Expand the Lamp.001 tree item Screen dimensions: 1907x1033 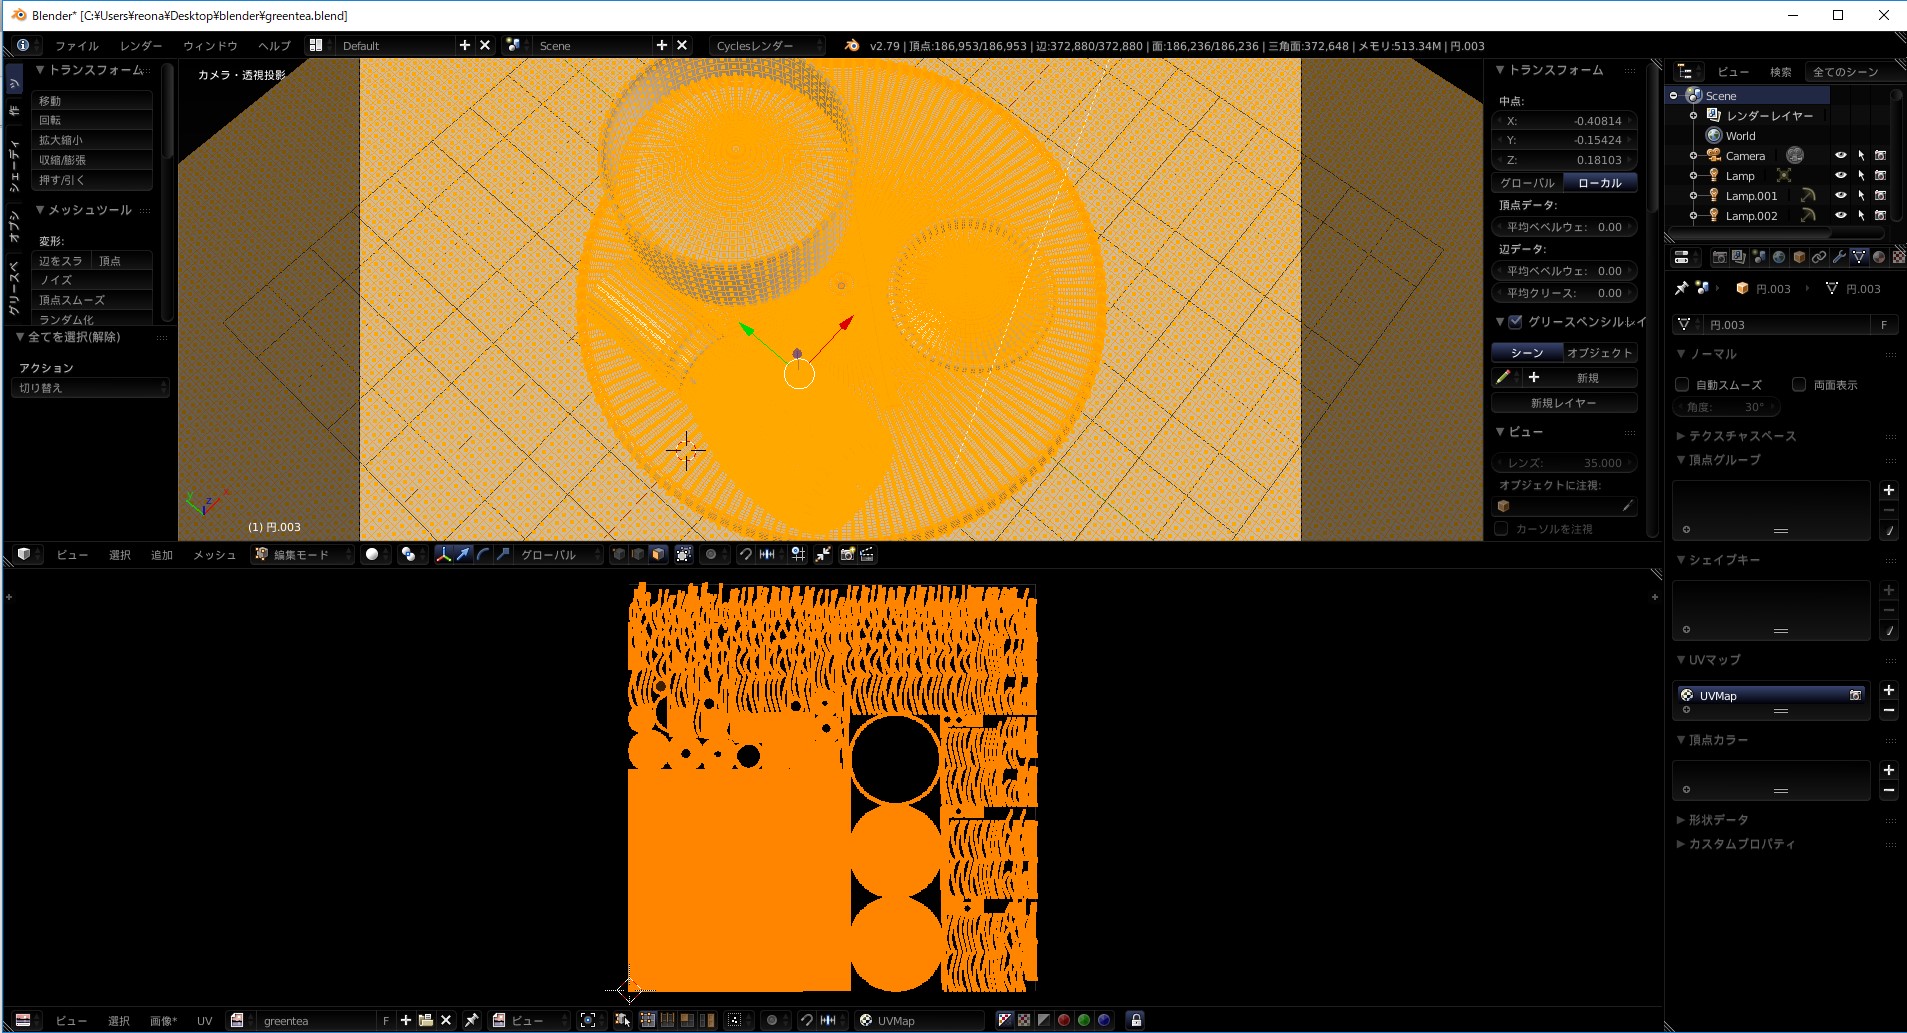coord(1693,196)
